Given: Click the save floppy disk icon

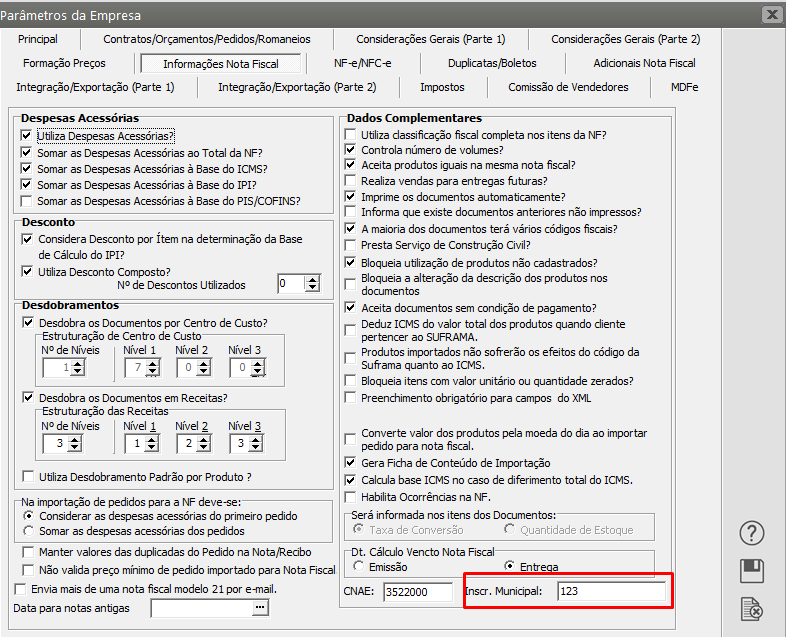Looking at the screenshot, I should click(751, 570).
